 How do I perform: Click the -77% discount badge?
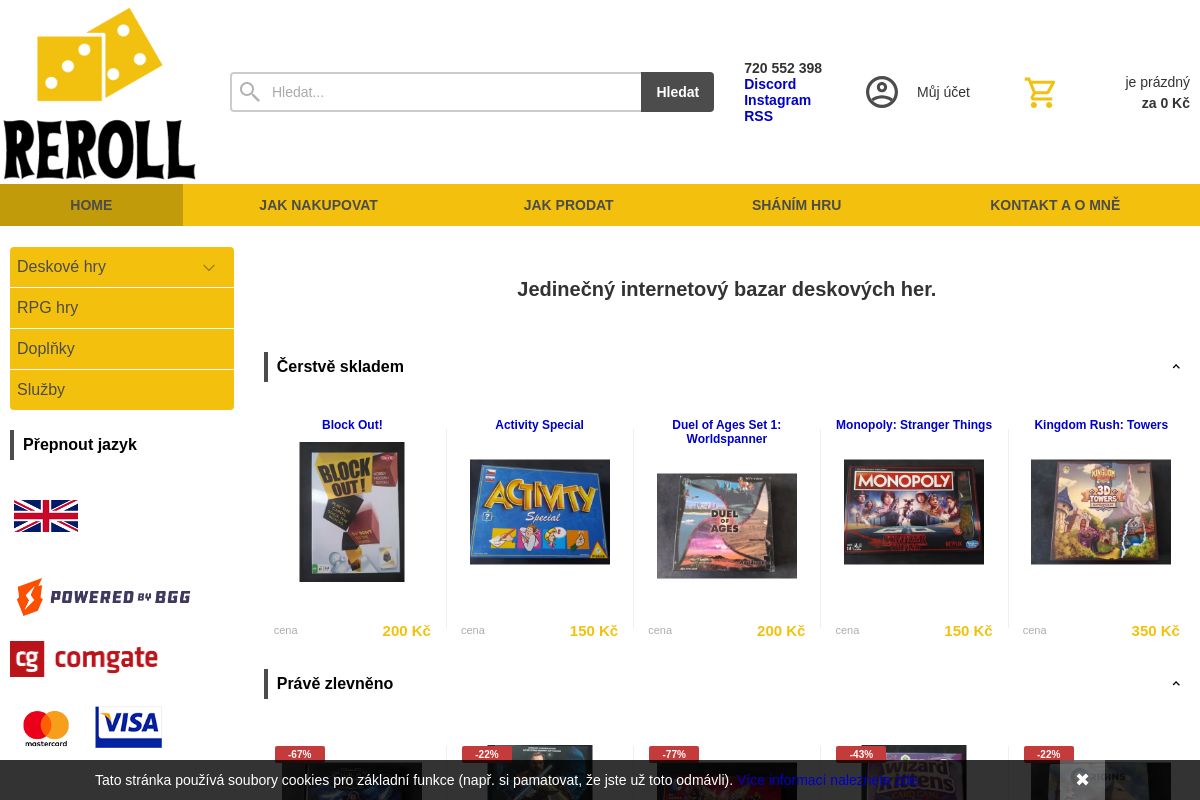(674, 754)
